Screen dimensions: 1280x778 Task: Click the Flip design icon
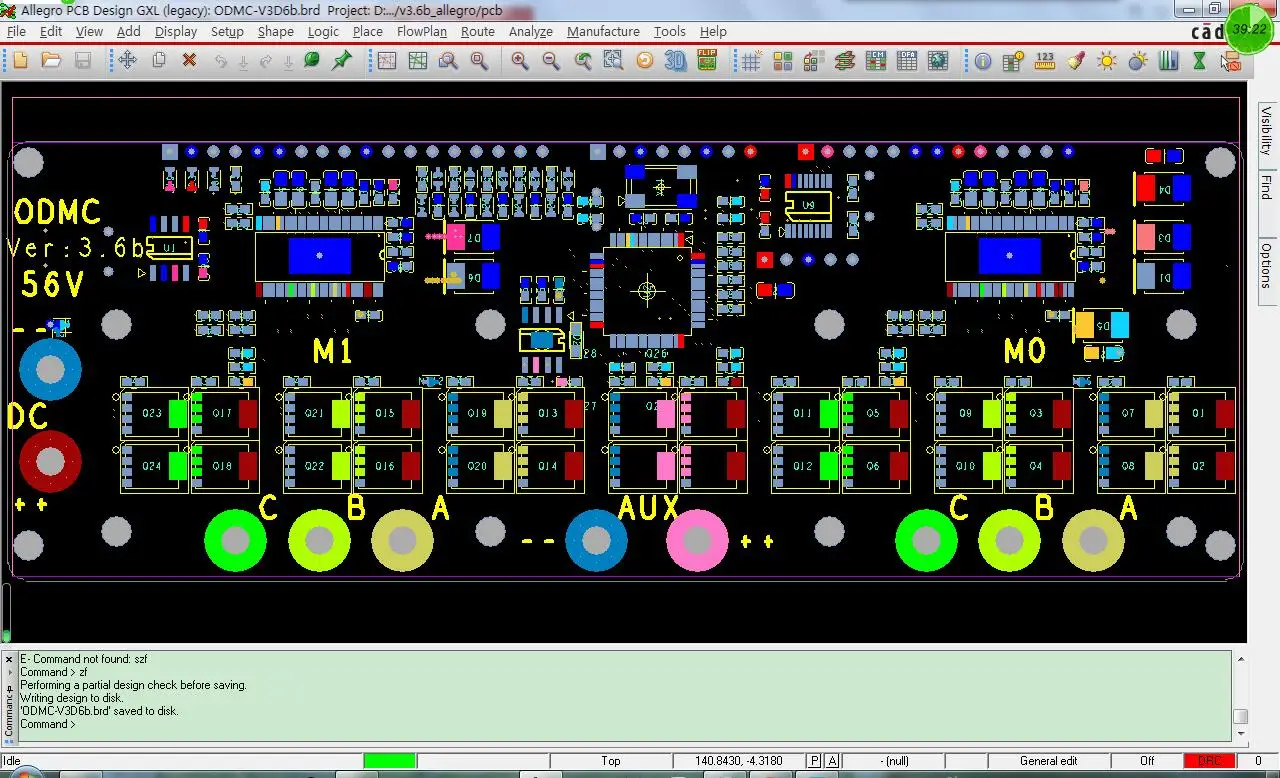click(707, 61)
